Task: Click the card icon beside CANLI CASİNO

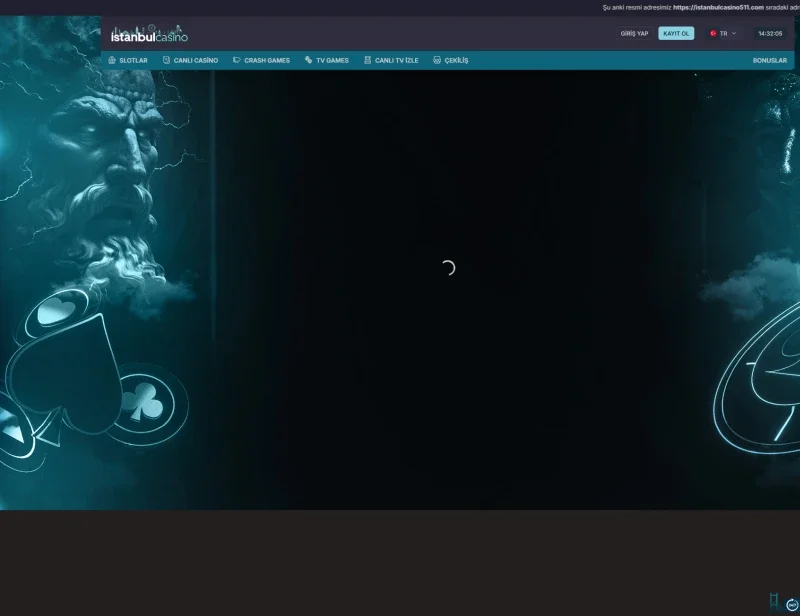Action: tap(166, 60)
